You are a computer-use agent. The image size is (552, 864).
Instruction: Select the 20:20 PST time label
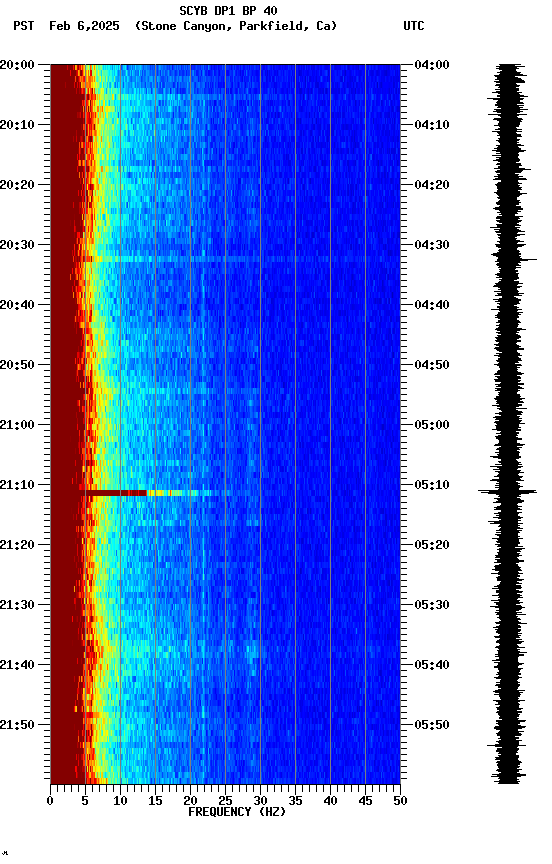pos(17,185)
